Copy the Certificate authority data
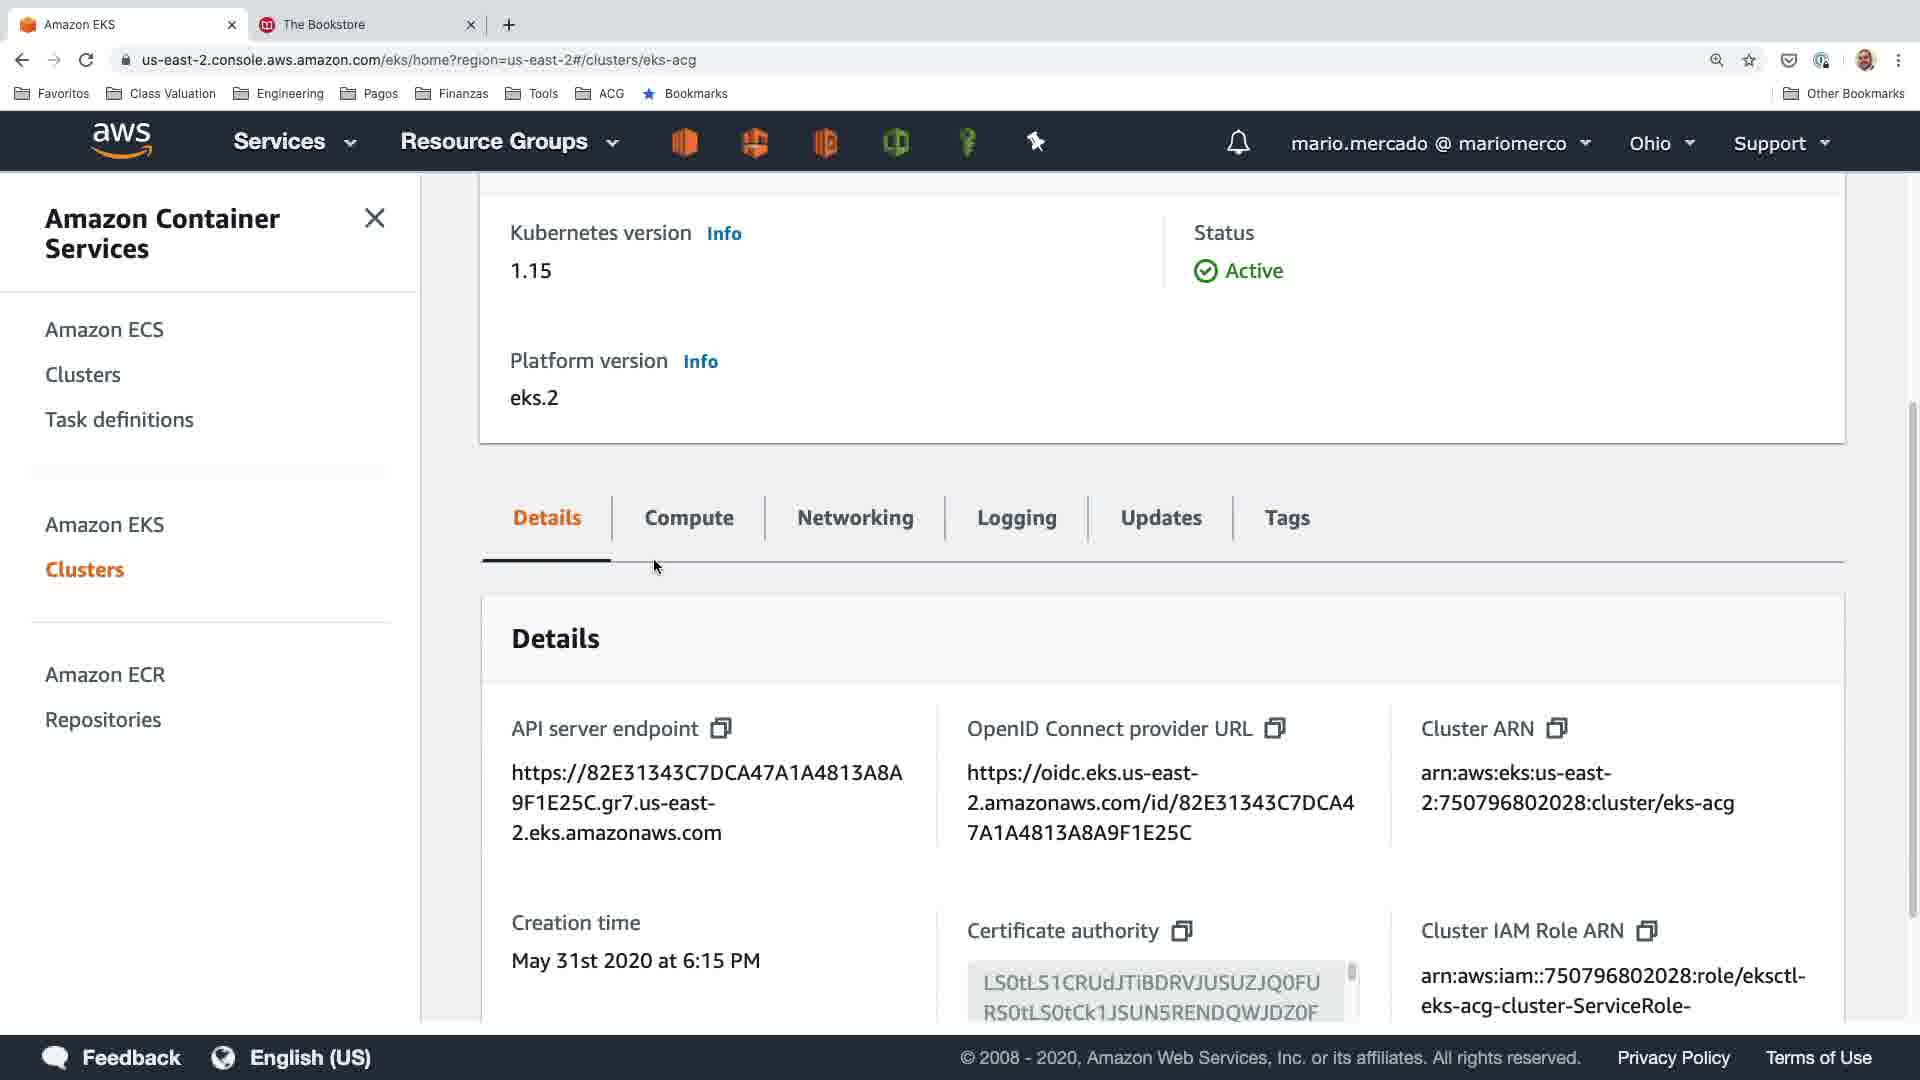This screenshot has width=1920, height=1080. tap(1181, 931)
